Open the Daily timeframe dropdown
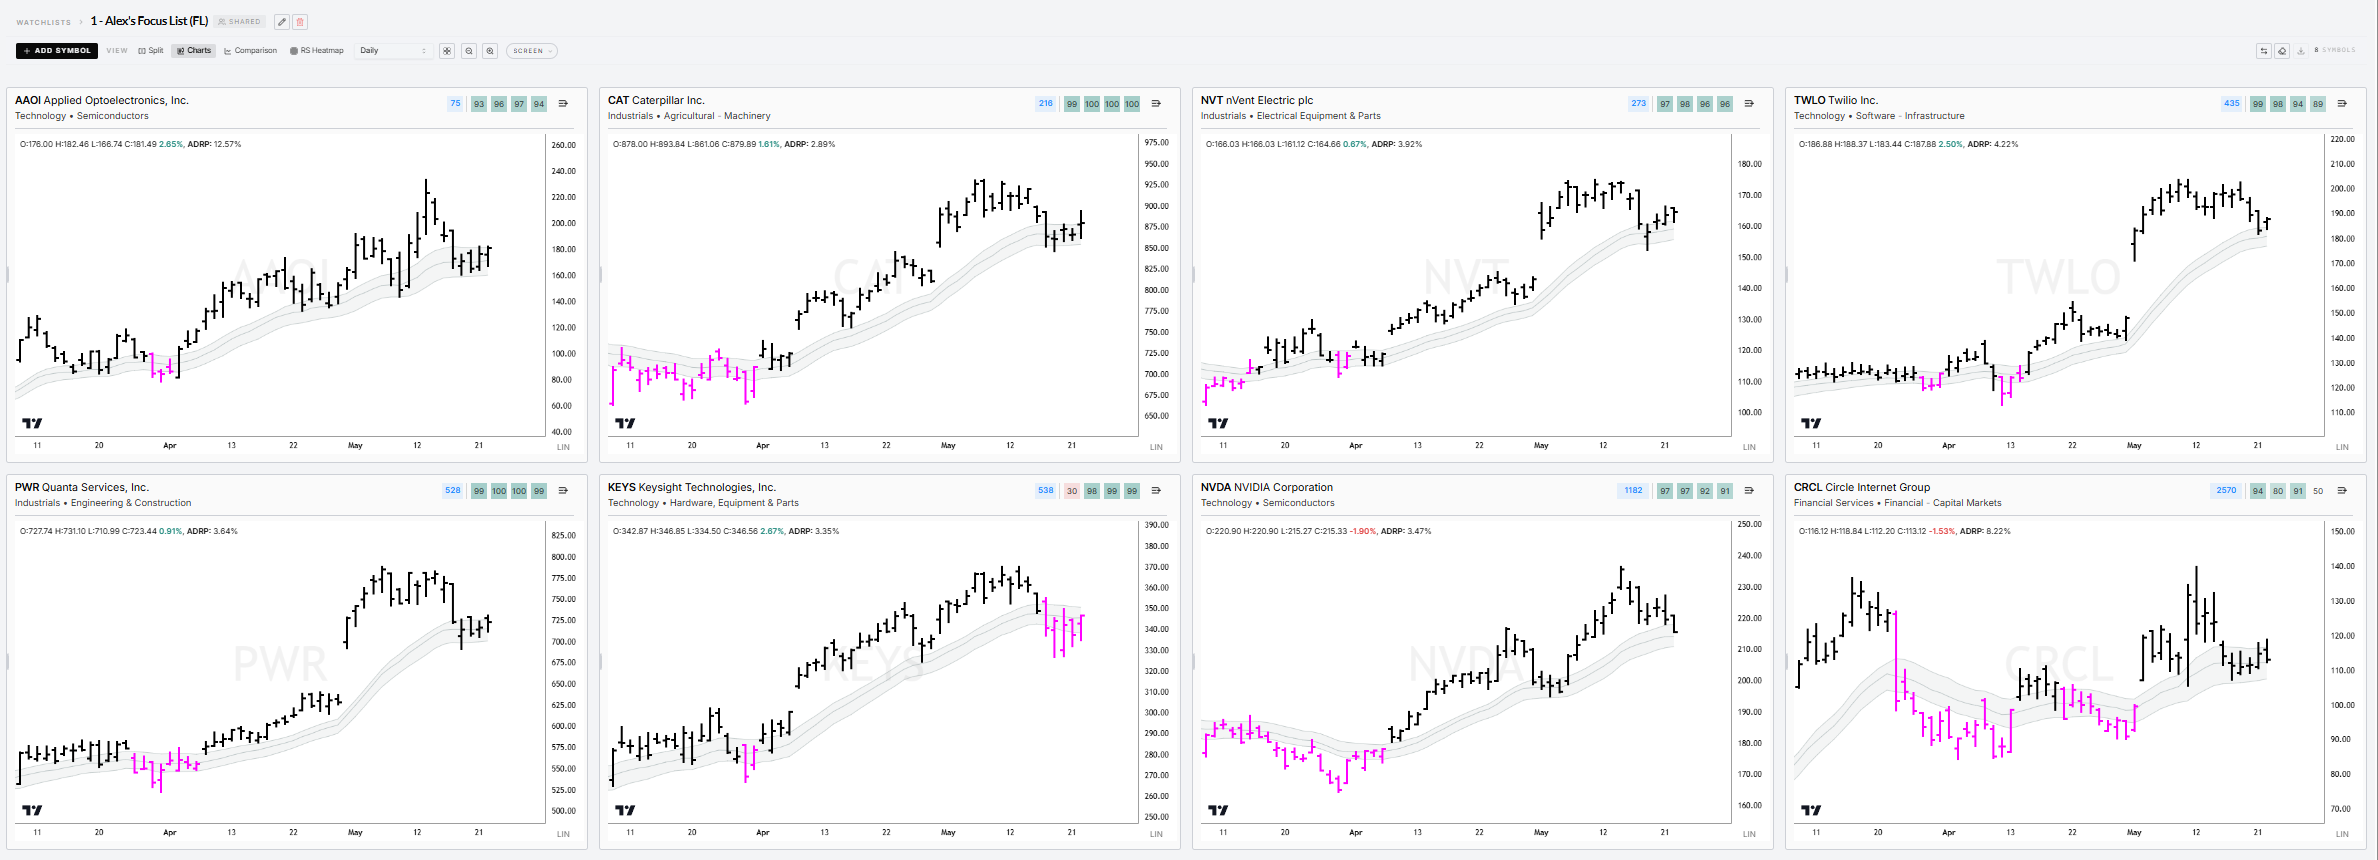This screenshot has width=2378, height=860. pyautogui.click(x=394, y=51)
